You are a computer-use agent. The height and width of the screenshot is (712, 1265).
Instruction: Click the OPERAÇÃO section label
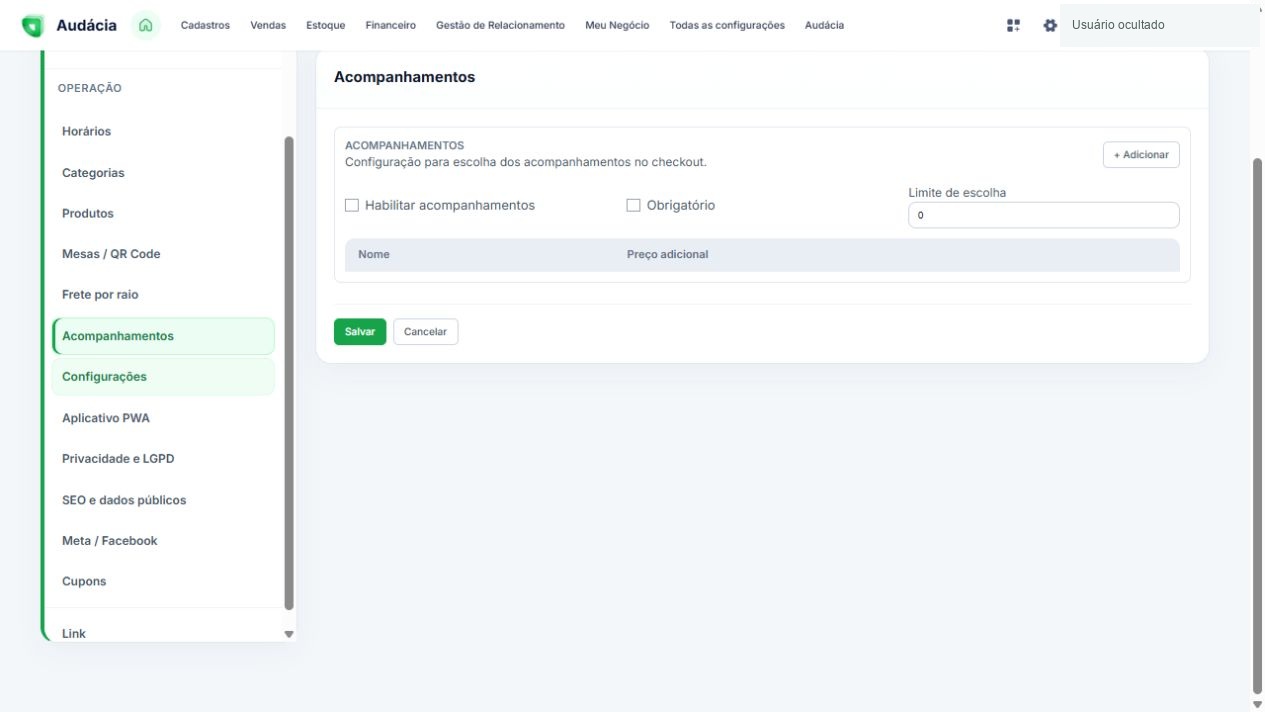click(90, 88)
